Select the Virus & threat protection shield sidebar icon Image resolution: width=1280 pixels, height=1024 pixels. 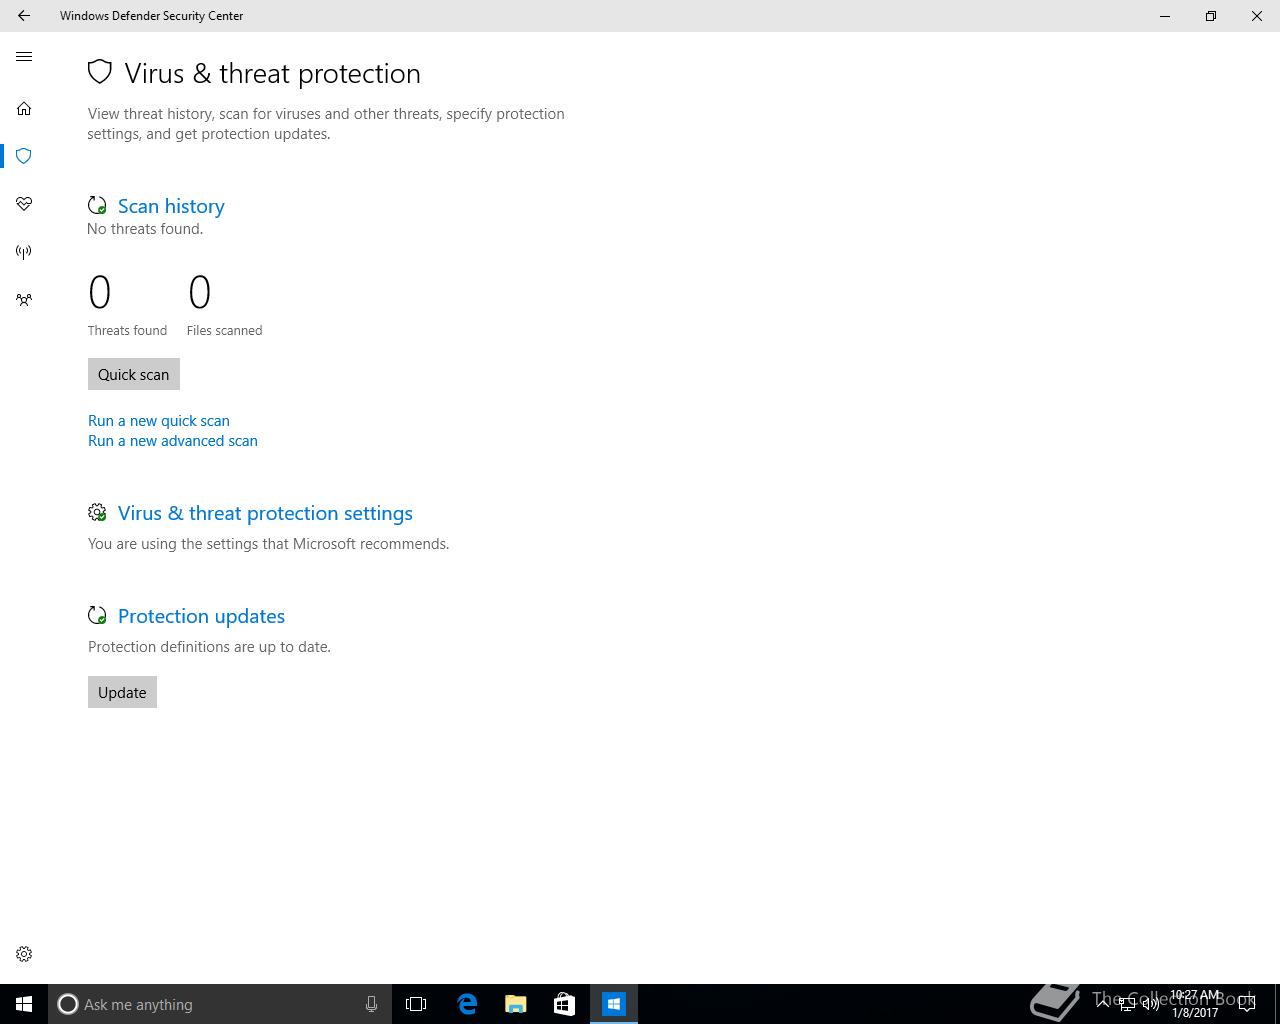[x=24, y=156]
